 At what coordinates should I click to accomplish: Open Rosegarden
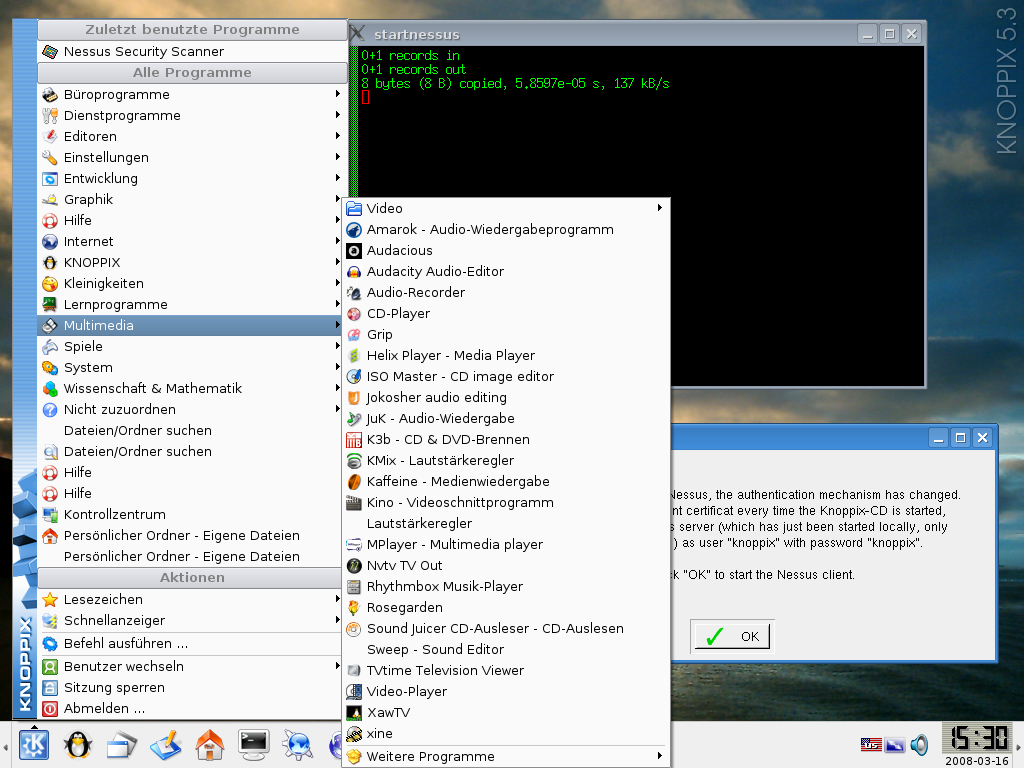pos(506,607)
